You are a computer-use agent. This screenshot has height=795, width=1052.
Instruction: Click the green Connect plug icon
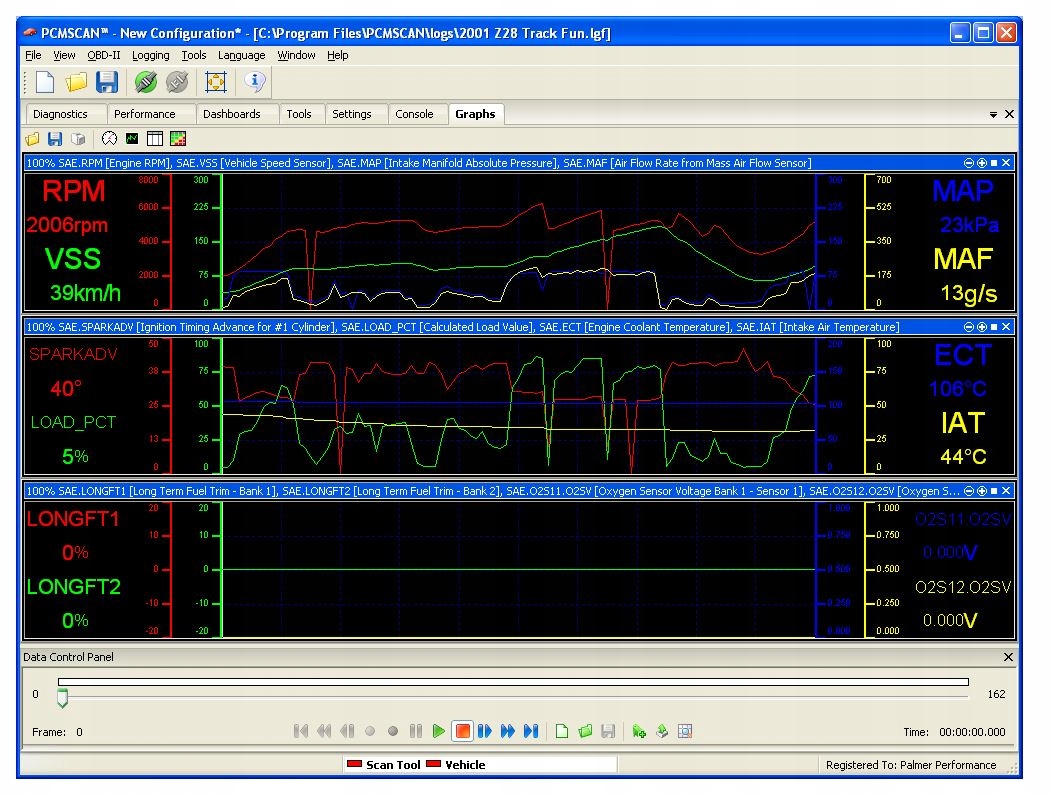145,82
